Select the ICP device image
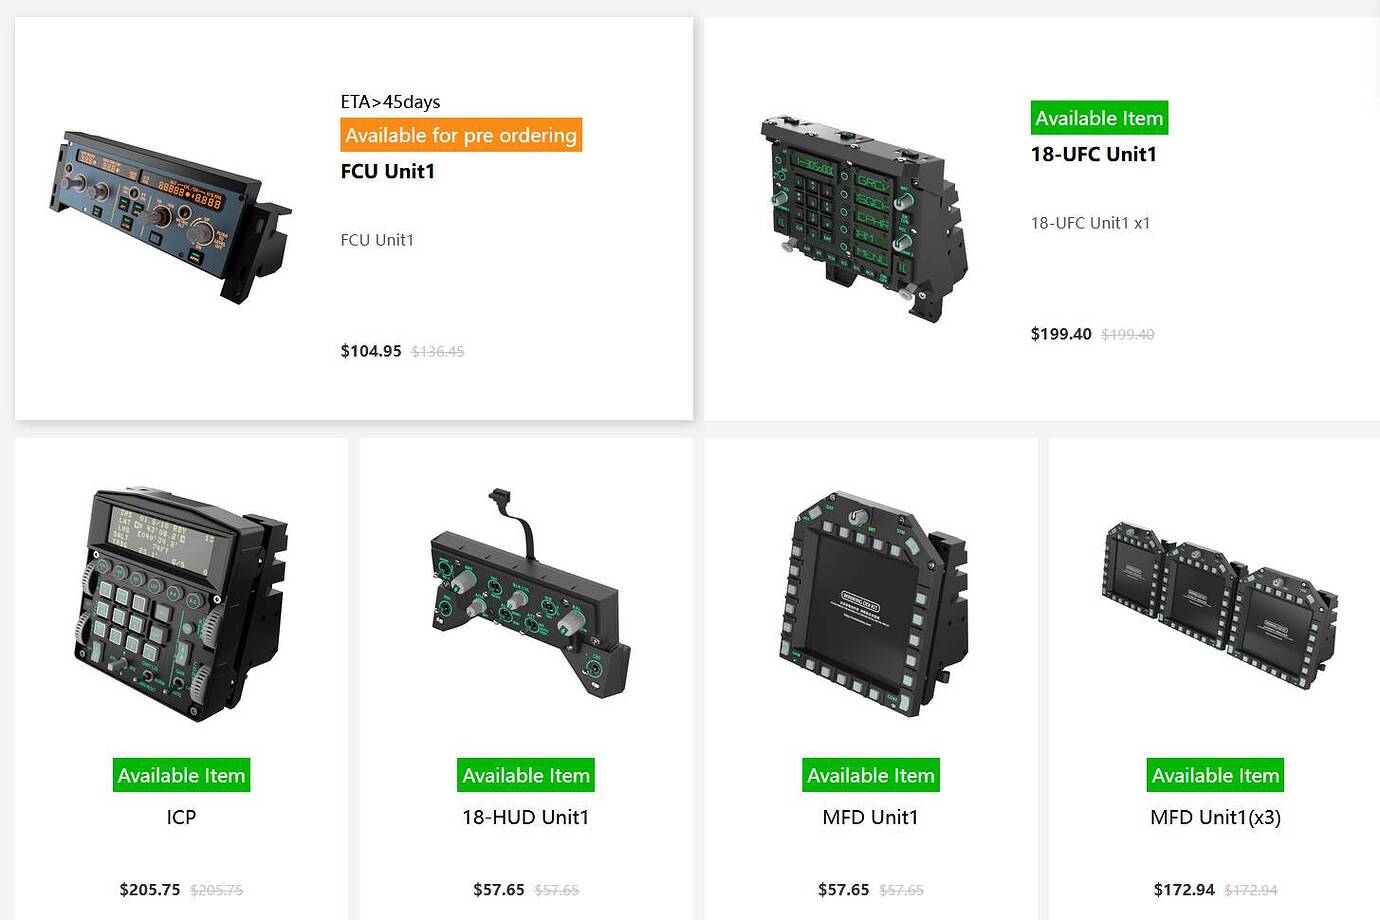 pyautogui.click(x=181, y=604)
